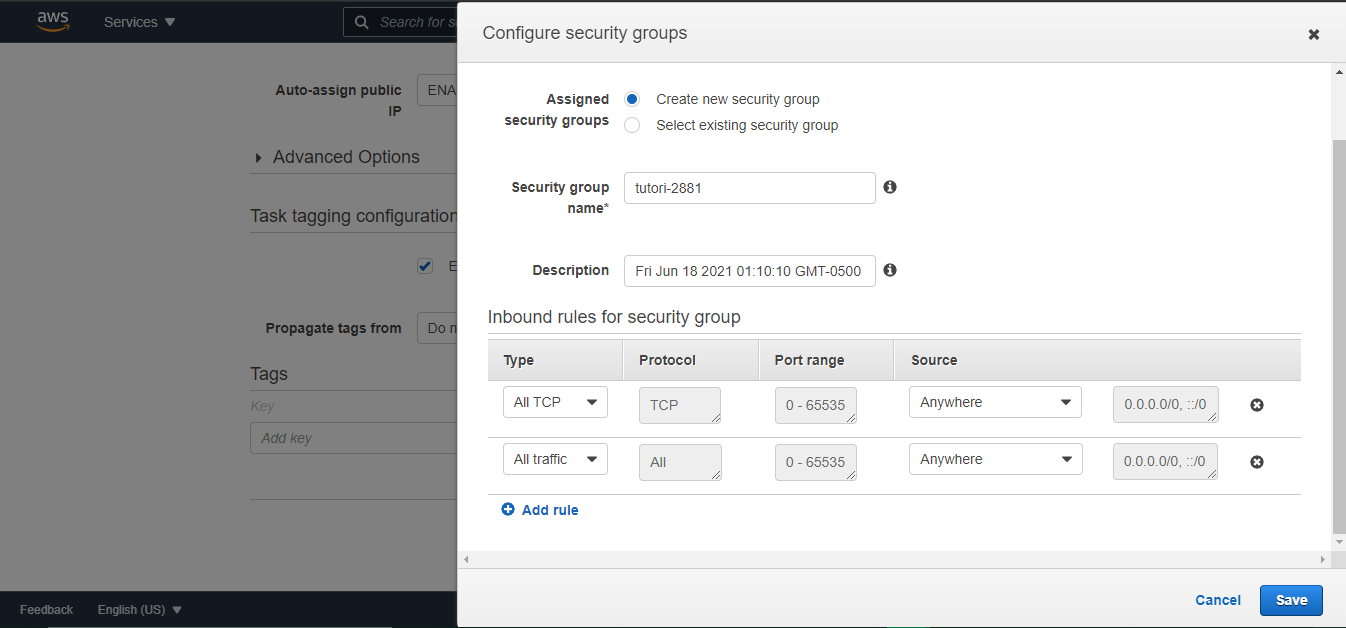Viewport: 1346px width, 628px height.
Task: Remove the All traffic inbound rule
Action: click(1257, 462)
